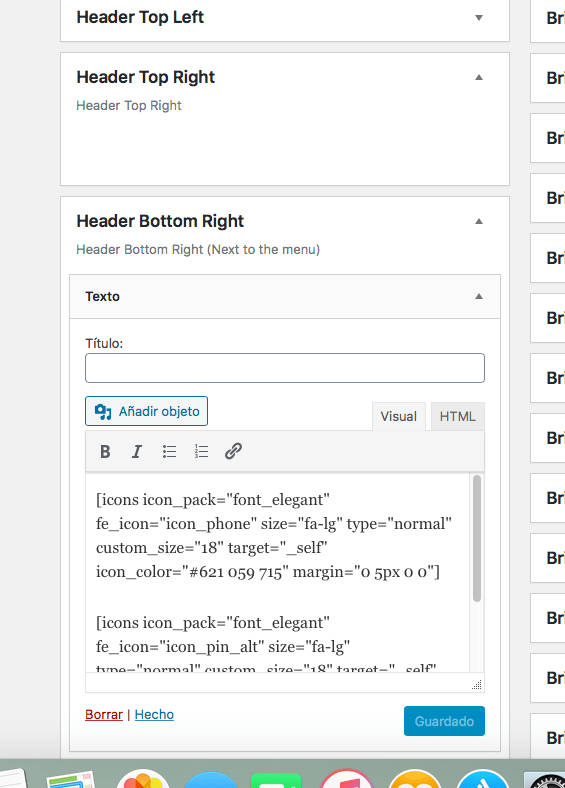The width and height of the screenshot is (565, 788).
Task: Insert a bulleted list in the editor
Action: pos(169,451)
